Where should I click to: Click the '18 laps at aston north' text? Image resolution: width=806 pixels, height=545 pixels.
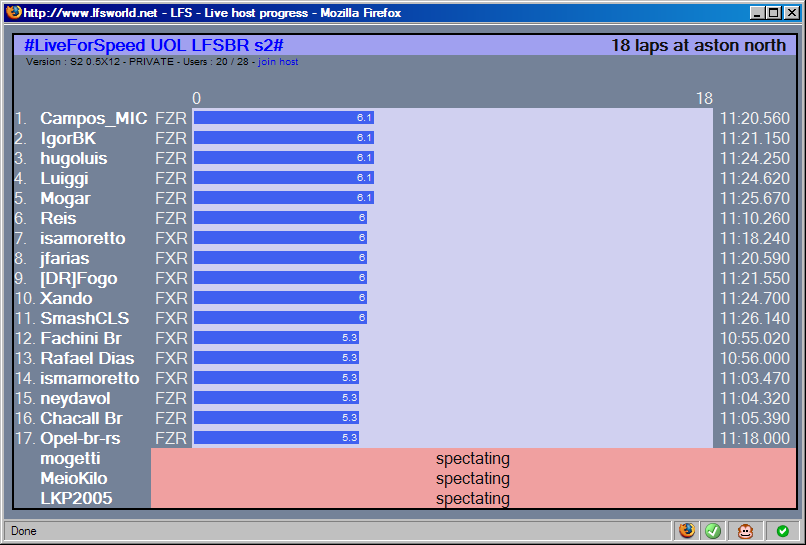point(698,45)
